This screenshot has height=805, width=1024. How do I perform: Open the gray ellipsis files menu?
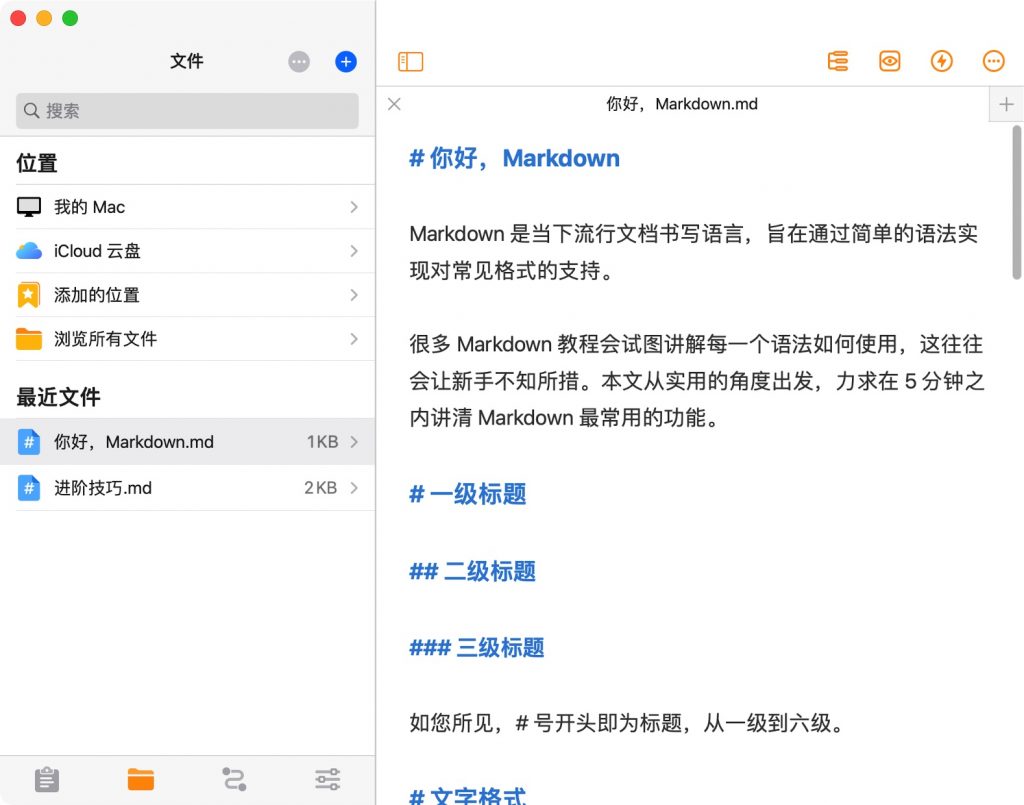[299, 62]
